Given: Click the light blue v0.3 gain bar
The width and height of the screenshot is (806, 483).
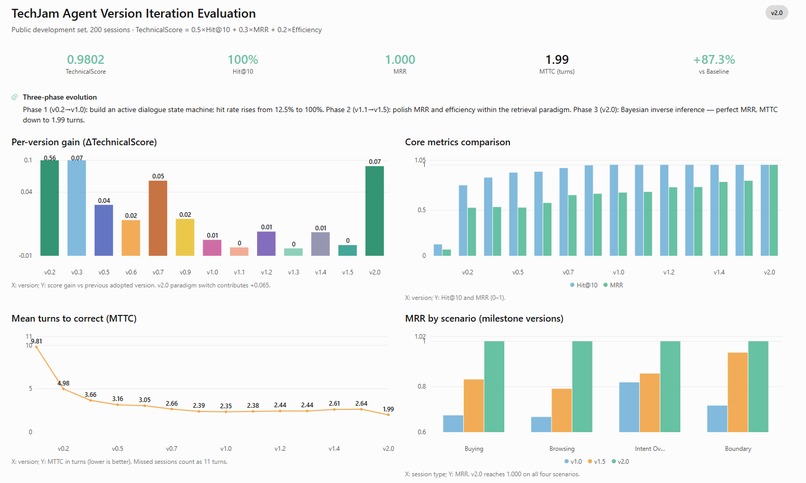Looking at the screenshot, I should click(x=77, y=208).
